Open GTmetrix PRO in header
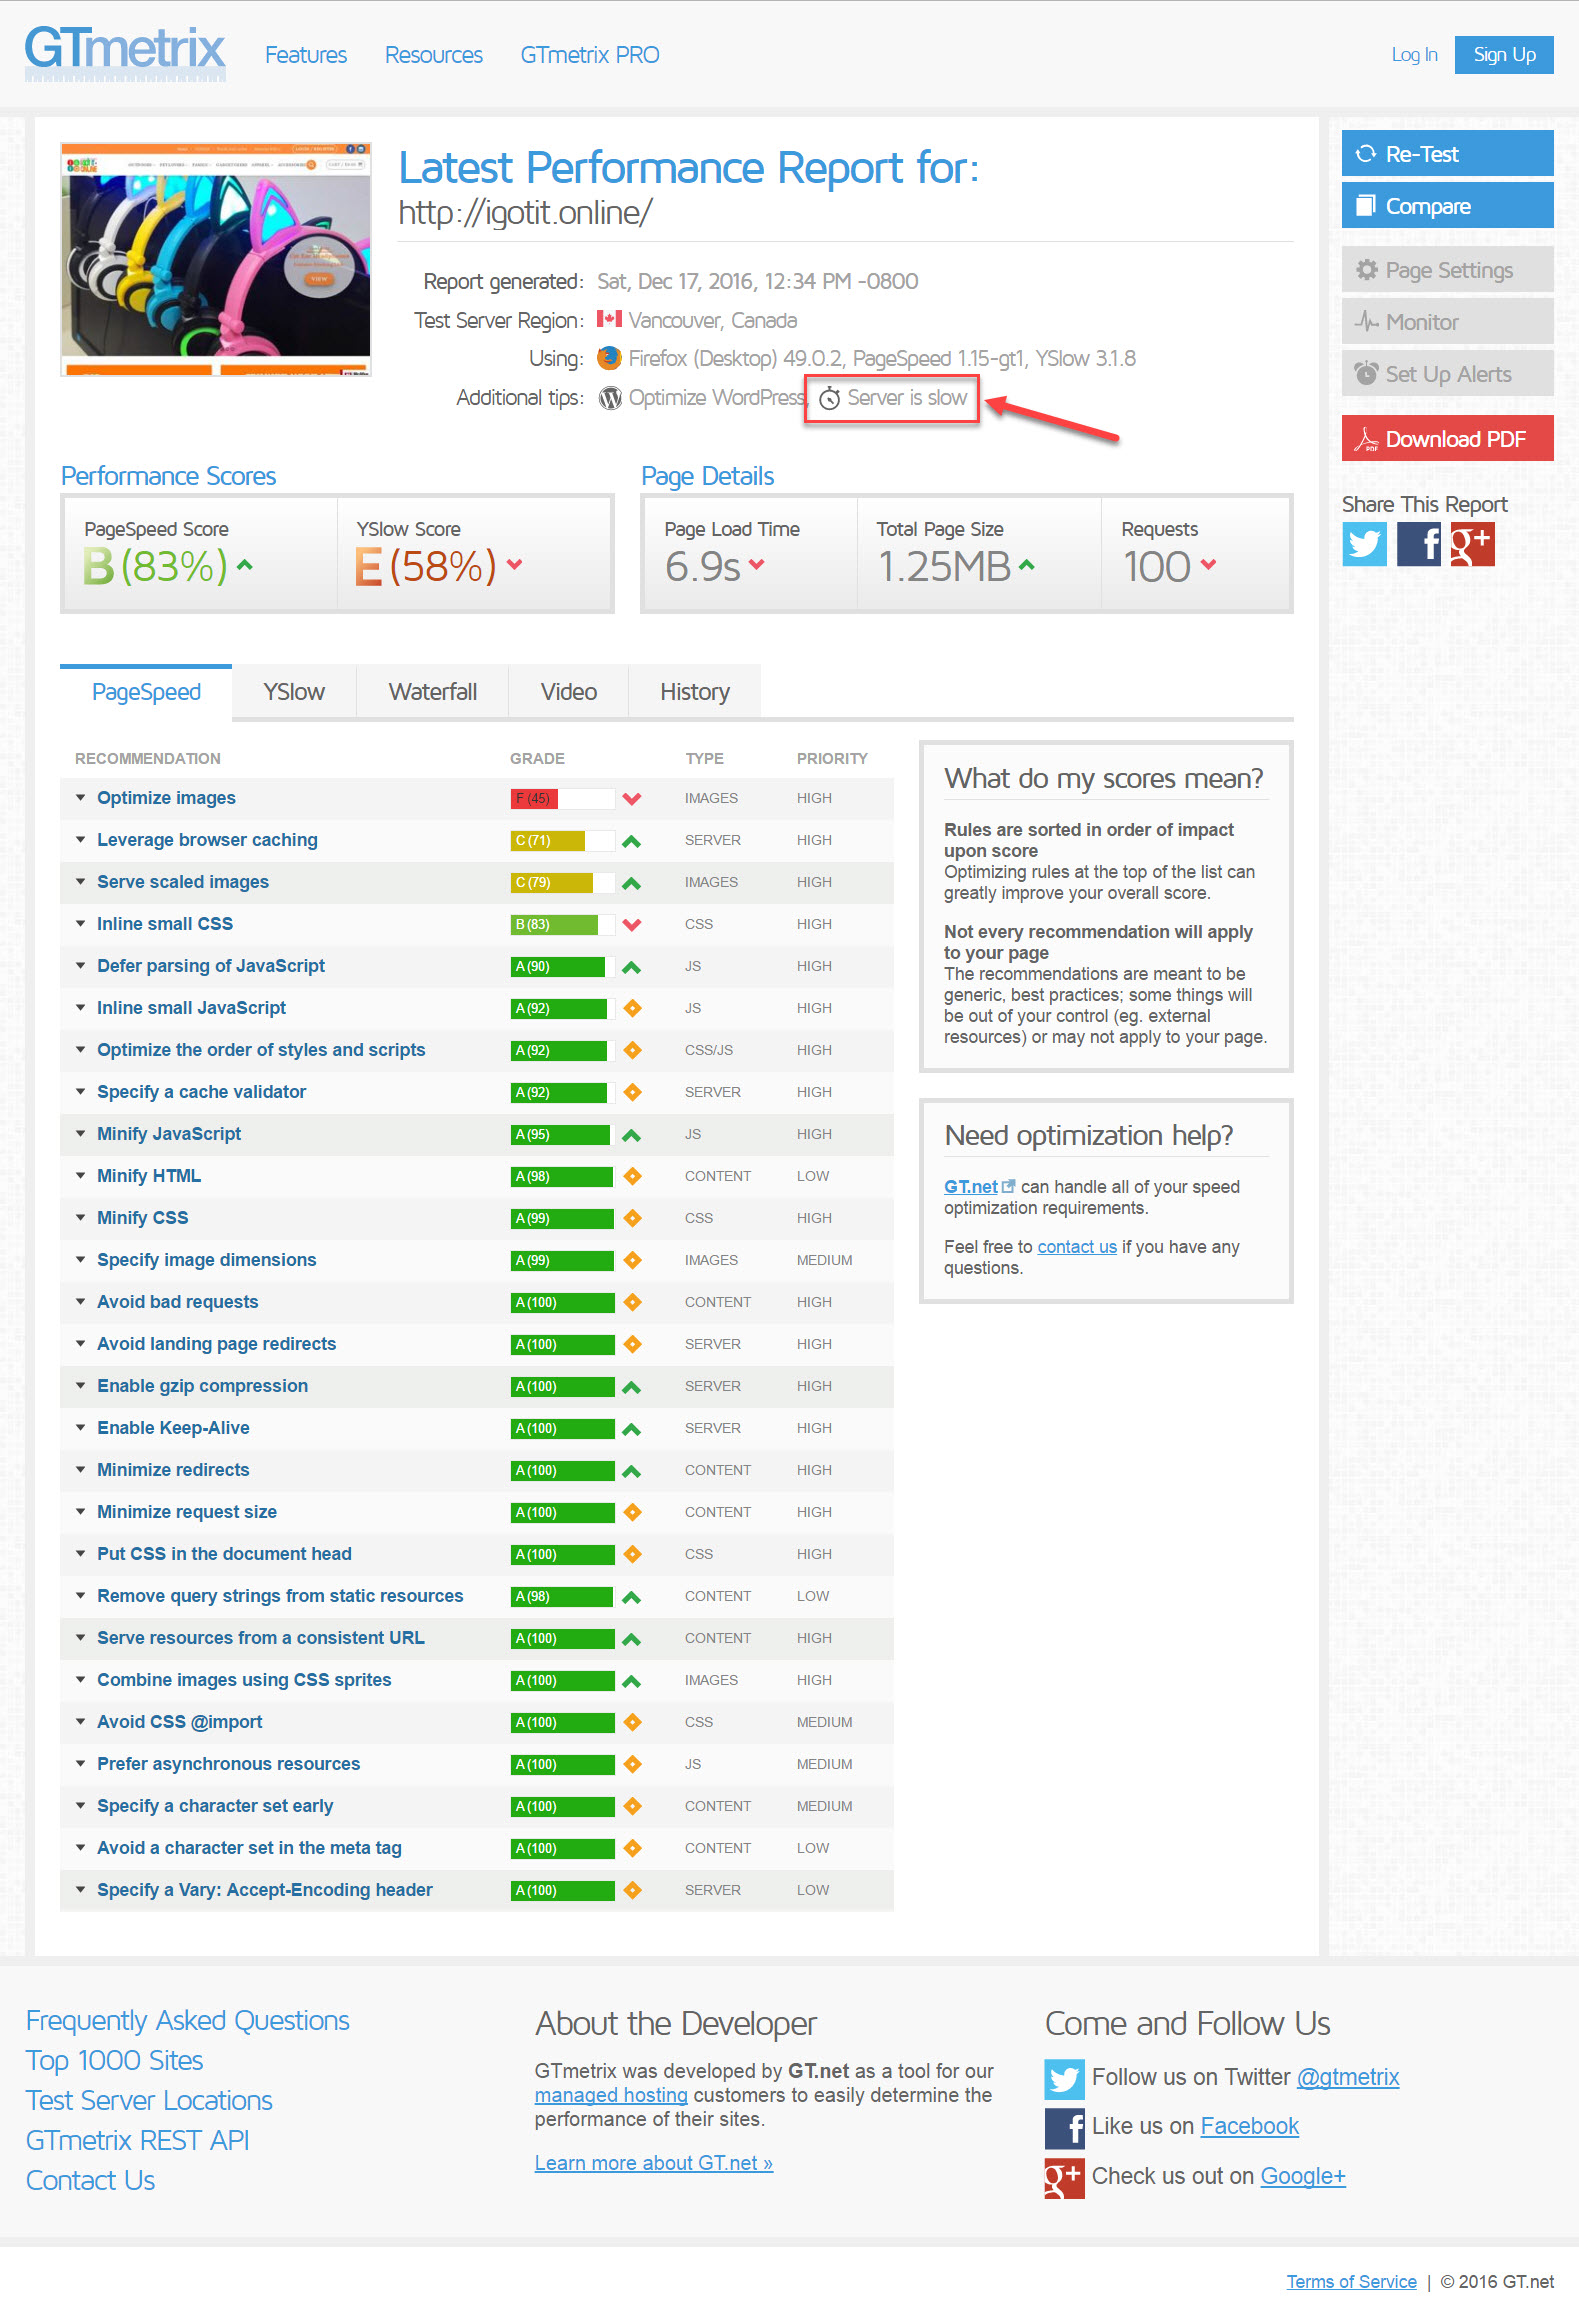This screenshot has width=1579, height=2317. click(590, 55)
